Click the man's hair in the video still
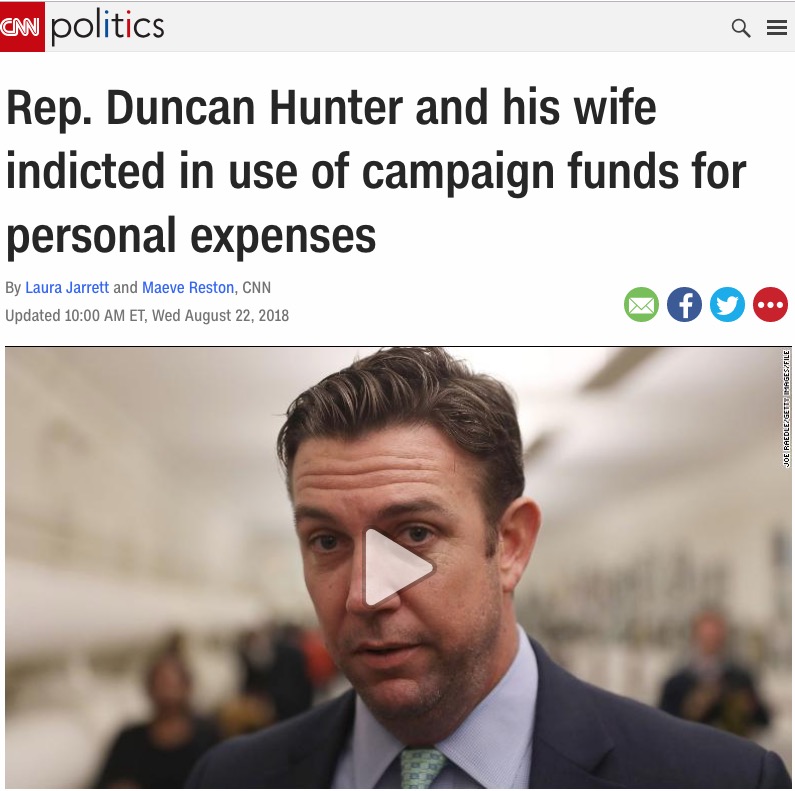 pos(402,400)
